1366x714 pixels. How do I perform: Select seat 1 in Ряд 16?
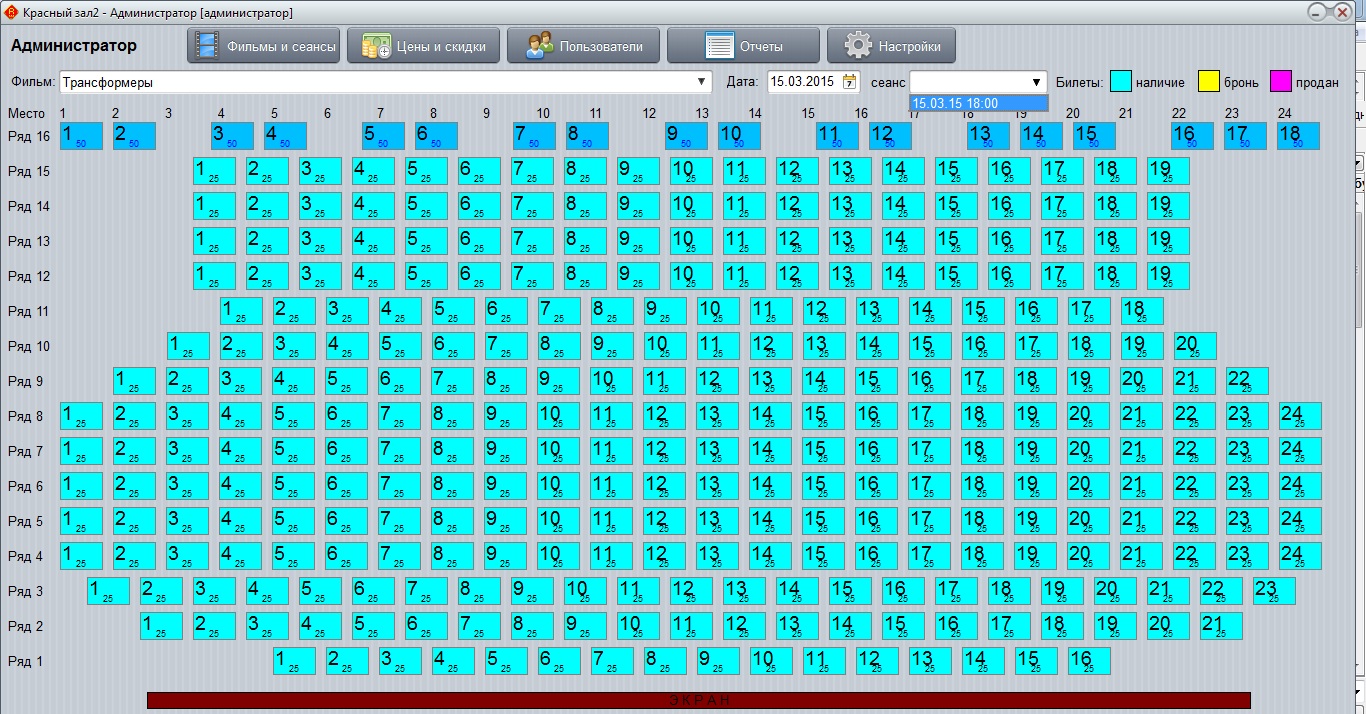tap(81, 136)
